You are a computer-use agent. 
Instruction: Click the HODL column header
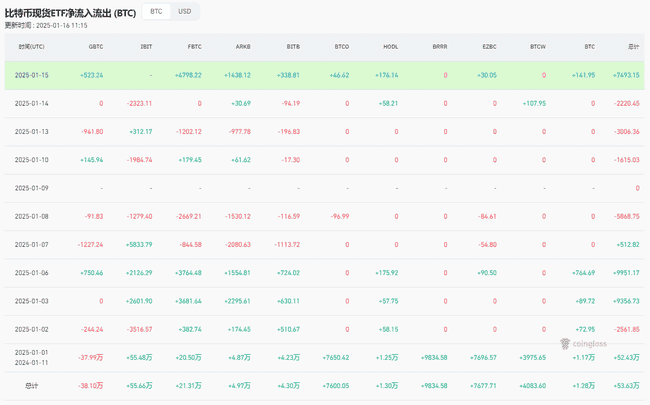point(391,47)
